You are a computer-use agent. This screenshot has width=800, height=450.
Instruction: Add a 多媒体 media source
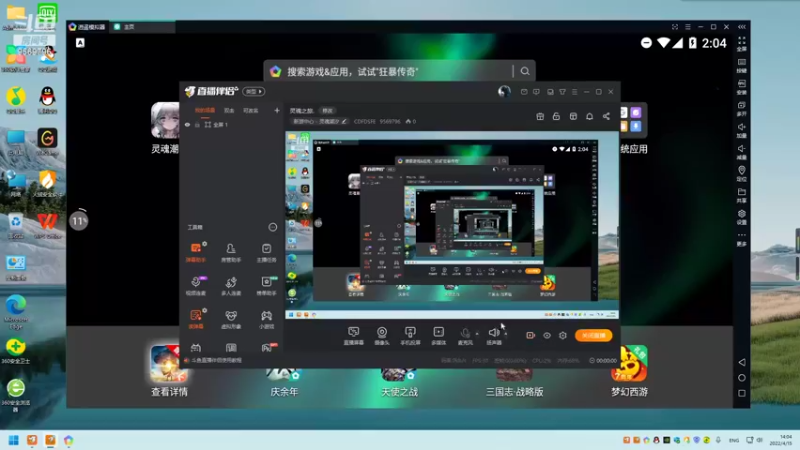click(x=438, y=336)
